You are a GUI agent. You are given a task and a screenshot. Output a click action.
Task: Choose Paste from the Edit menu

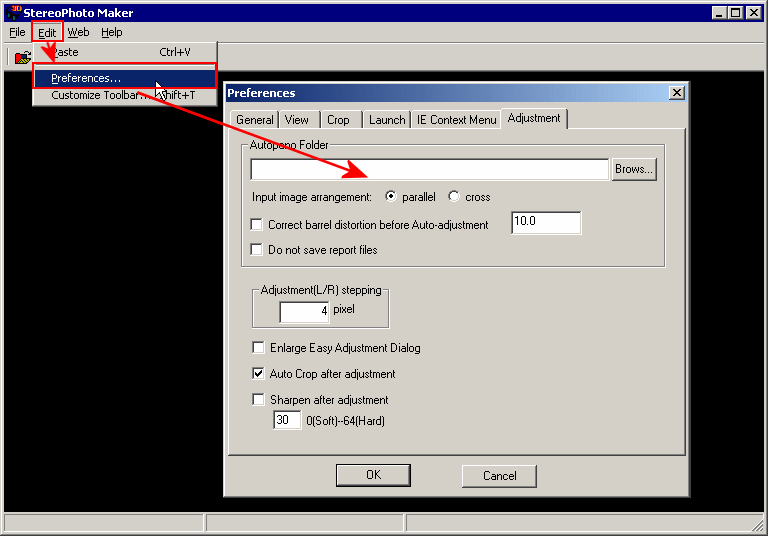[125, 52]
